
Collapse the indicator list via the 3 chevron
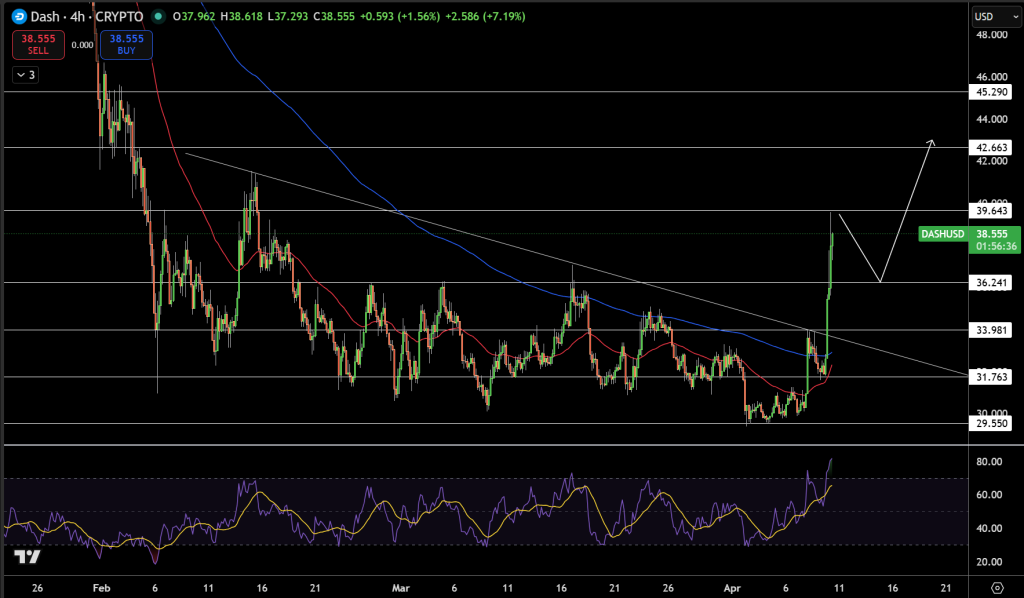point(23,74)
